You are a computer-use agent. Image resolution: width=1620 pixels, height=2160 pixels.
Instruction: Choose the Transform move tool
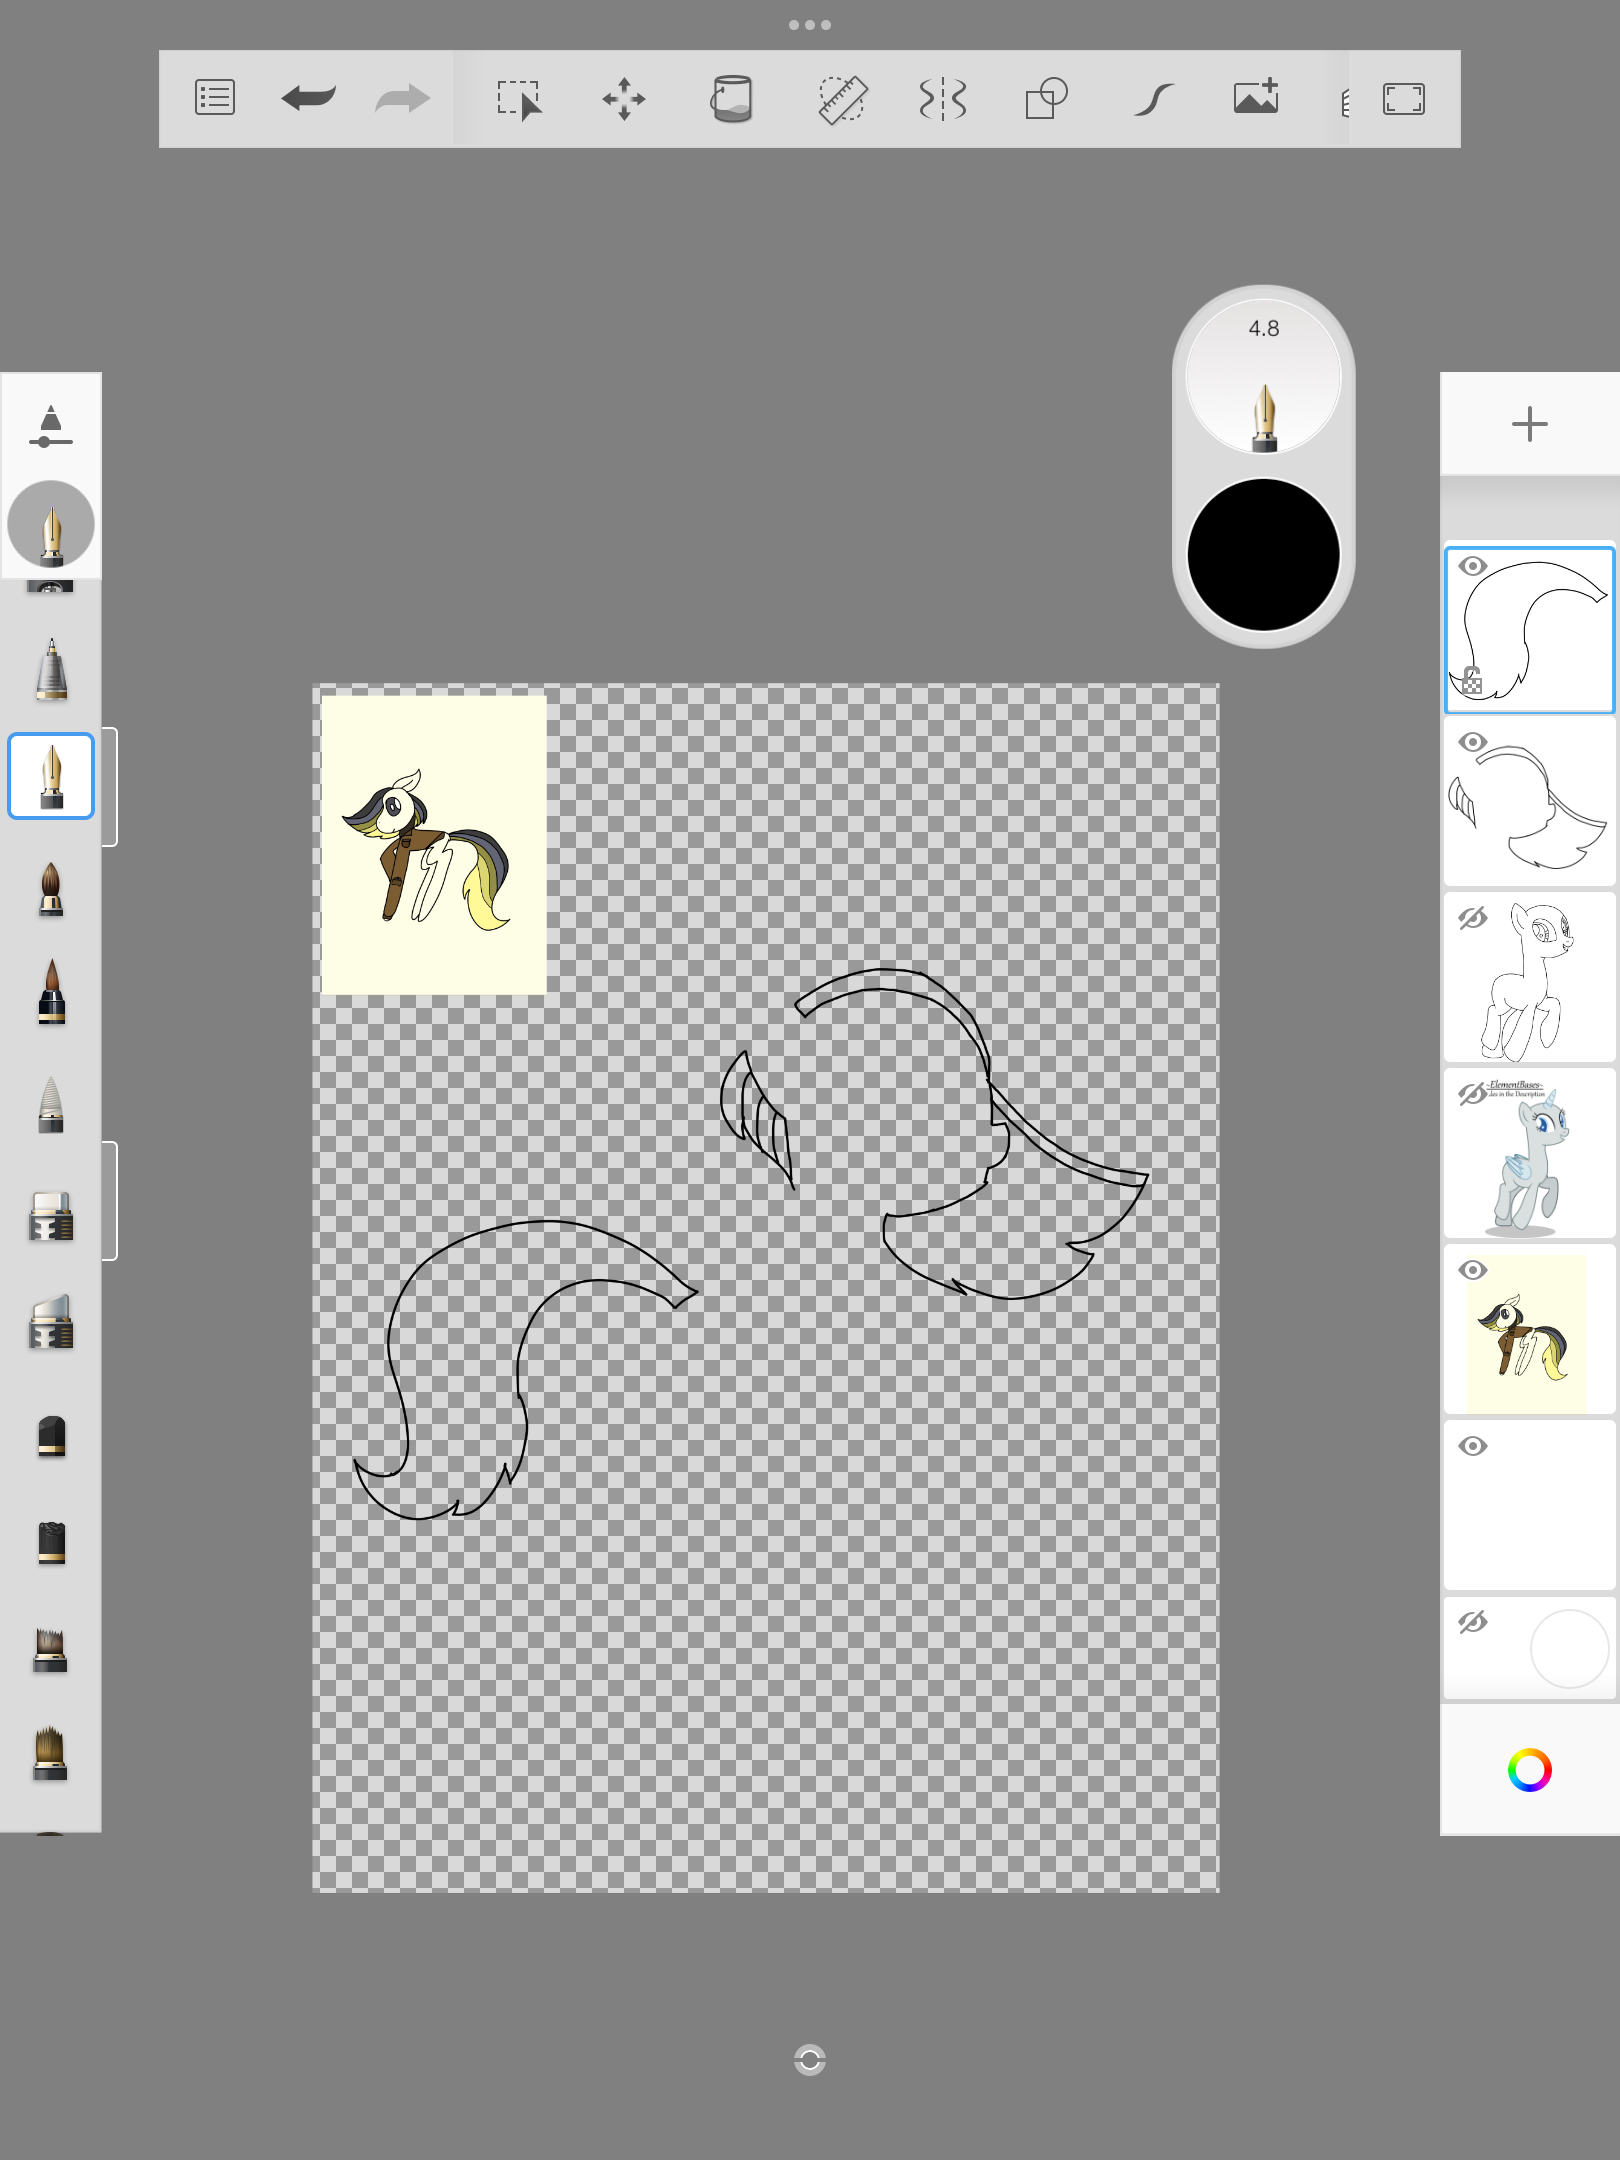click(624, 99)
